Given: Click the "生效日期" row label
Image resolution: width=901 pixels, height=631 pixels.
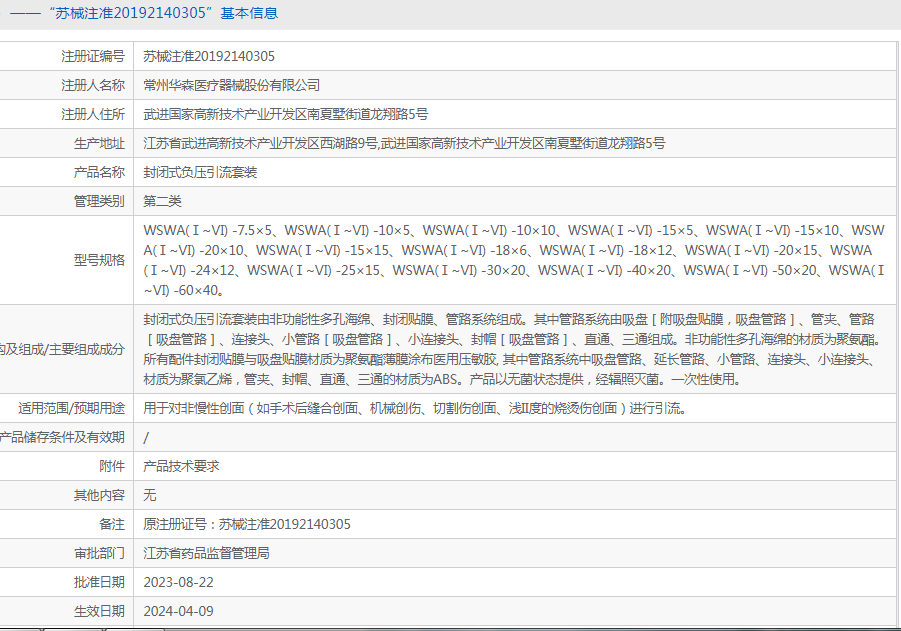Looking at the screenshot, I should pos(99,611).
